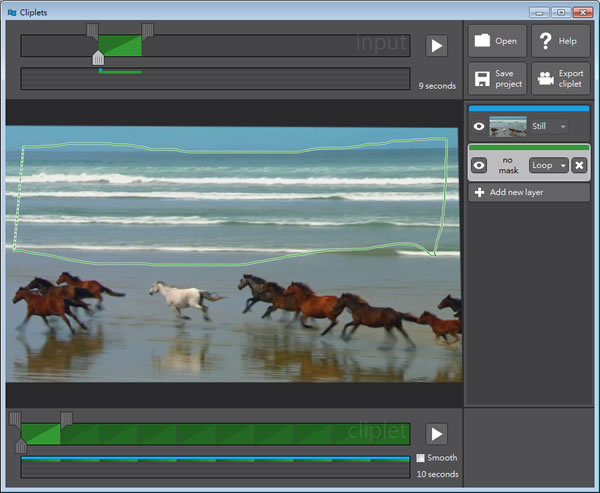This screenshot has width=600, height=493.
Task: Click the input timeline's right end marker
Action: 148,31
